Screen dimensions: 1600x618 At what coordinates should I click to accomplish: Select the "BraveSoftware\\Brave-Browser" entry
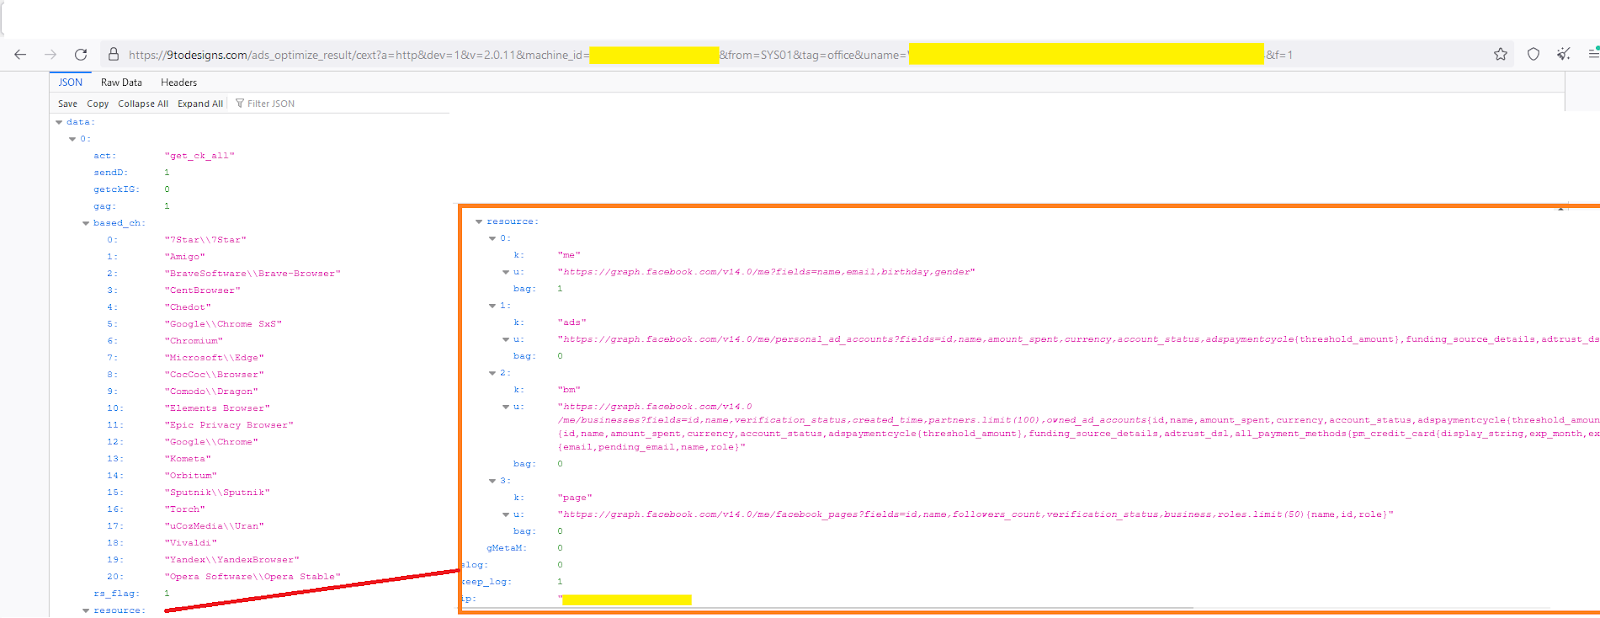[253, 273]
